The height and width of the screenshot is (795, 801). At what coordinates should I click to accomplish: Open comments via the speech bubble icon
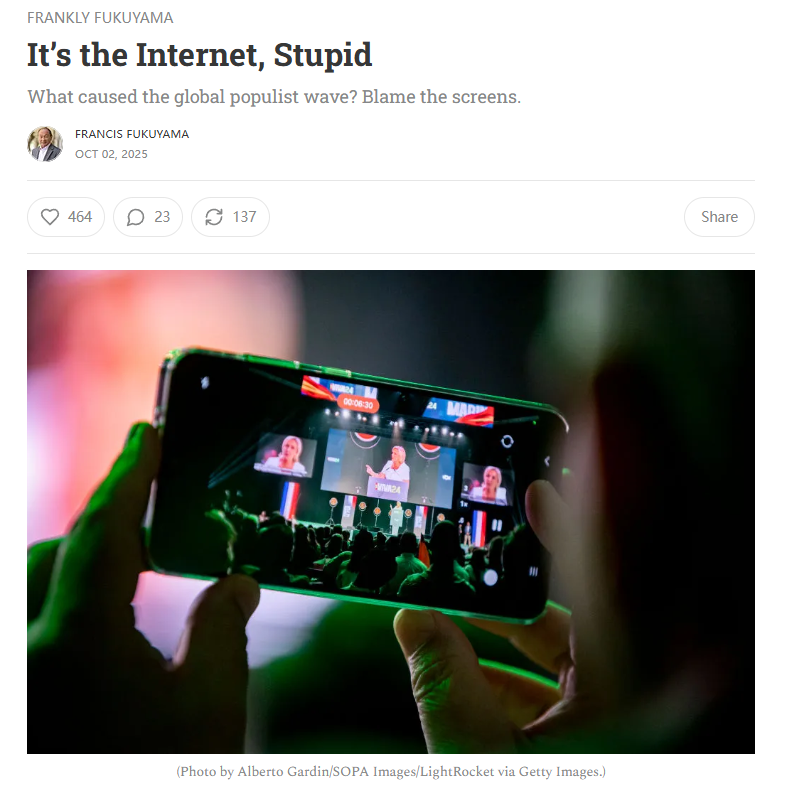point(135,217)
